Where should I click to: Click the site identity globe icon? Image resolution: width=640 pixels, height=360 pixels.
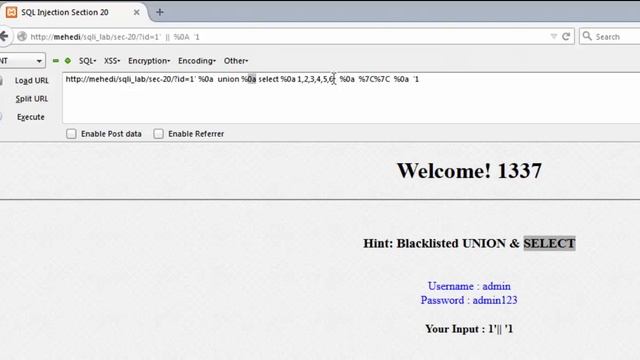(x=22, y=37)
